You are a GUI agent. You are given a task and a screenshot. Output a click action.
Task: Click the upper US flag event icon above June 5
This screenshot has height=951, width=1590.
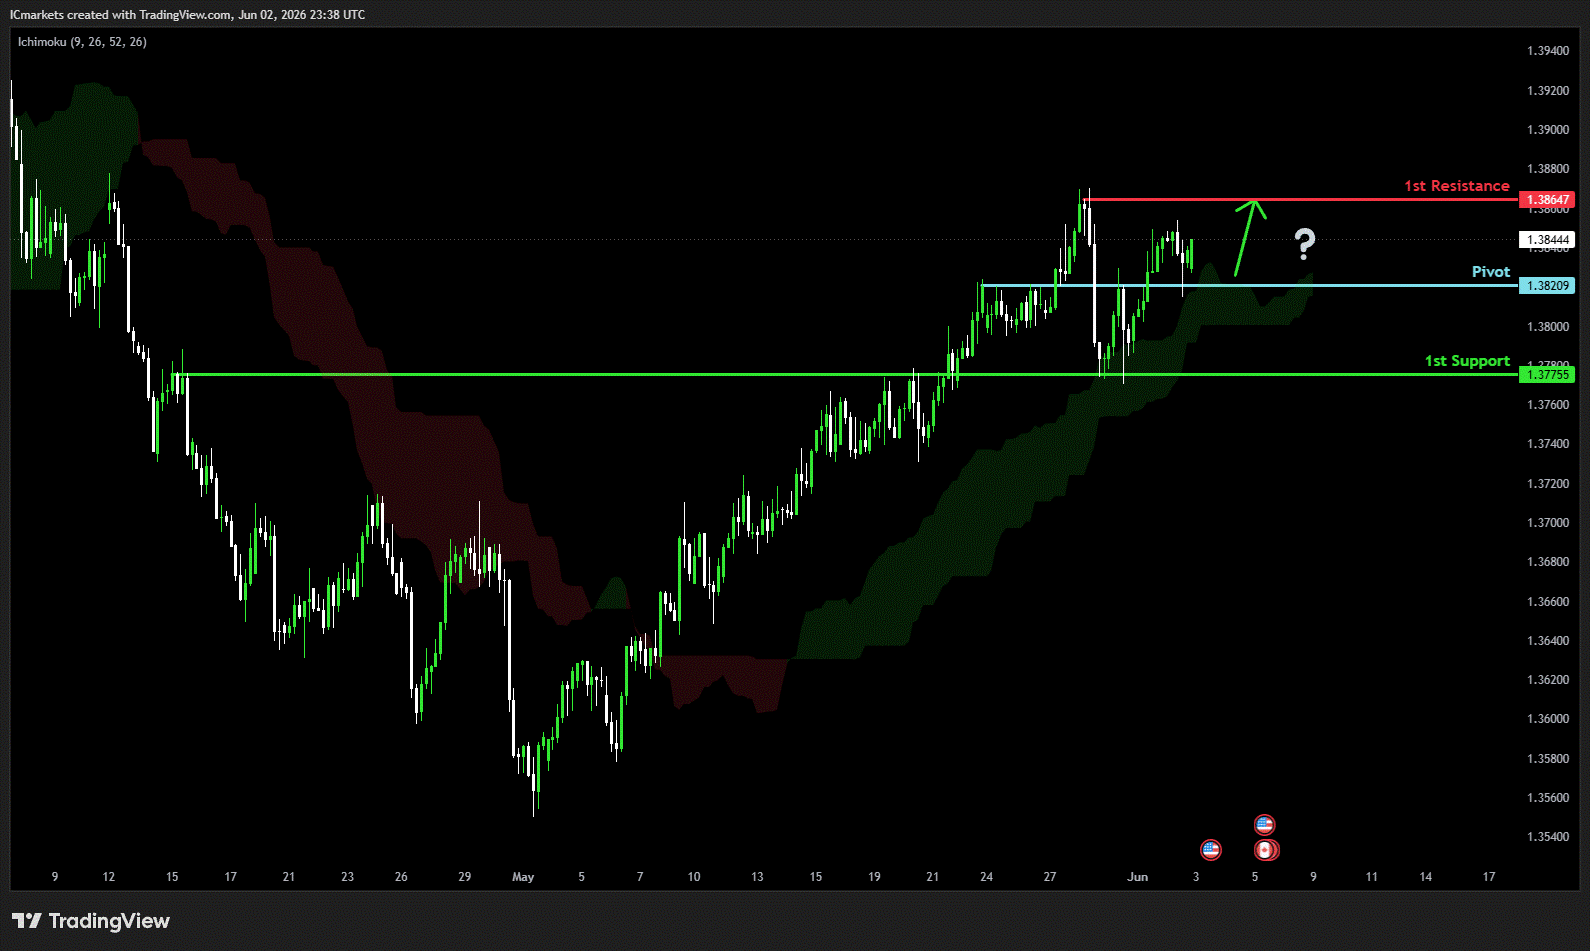click(1265, 825)
